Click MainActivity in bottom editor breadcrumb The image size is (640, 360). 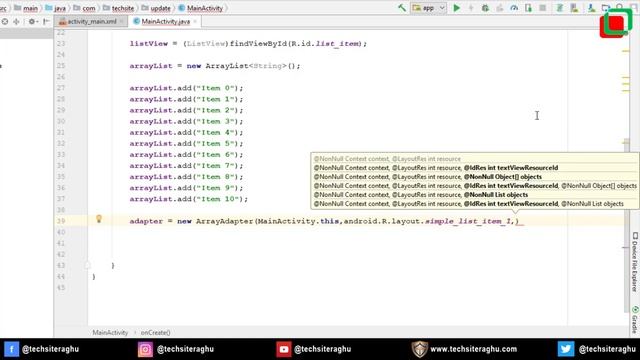pyautogui.click(x=110, y=333)
